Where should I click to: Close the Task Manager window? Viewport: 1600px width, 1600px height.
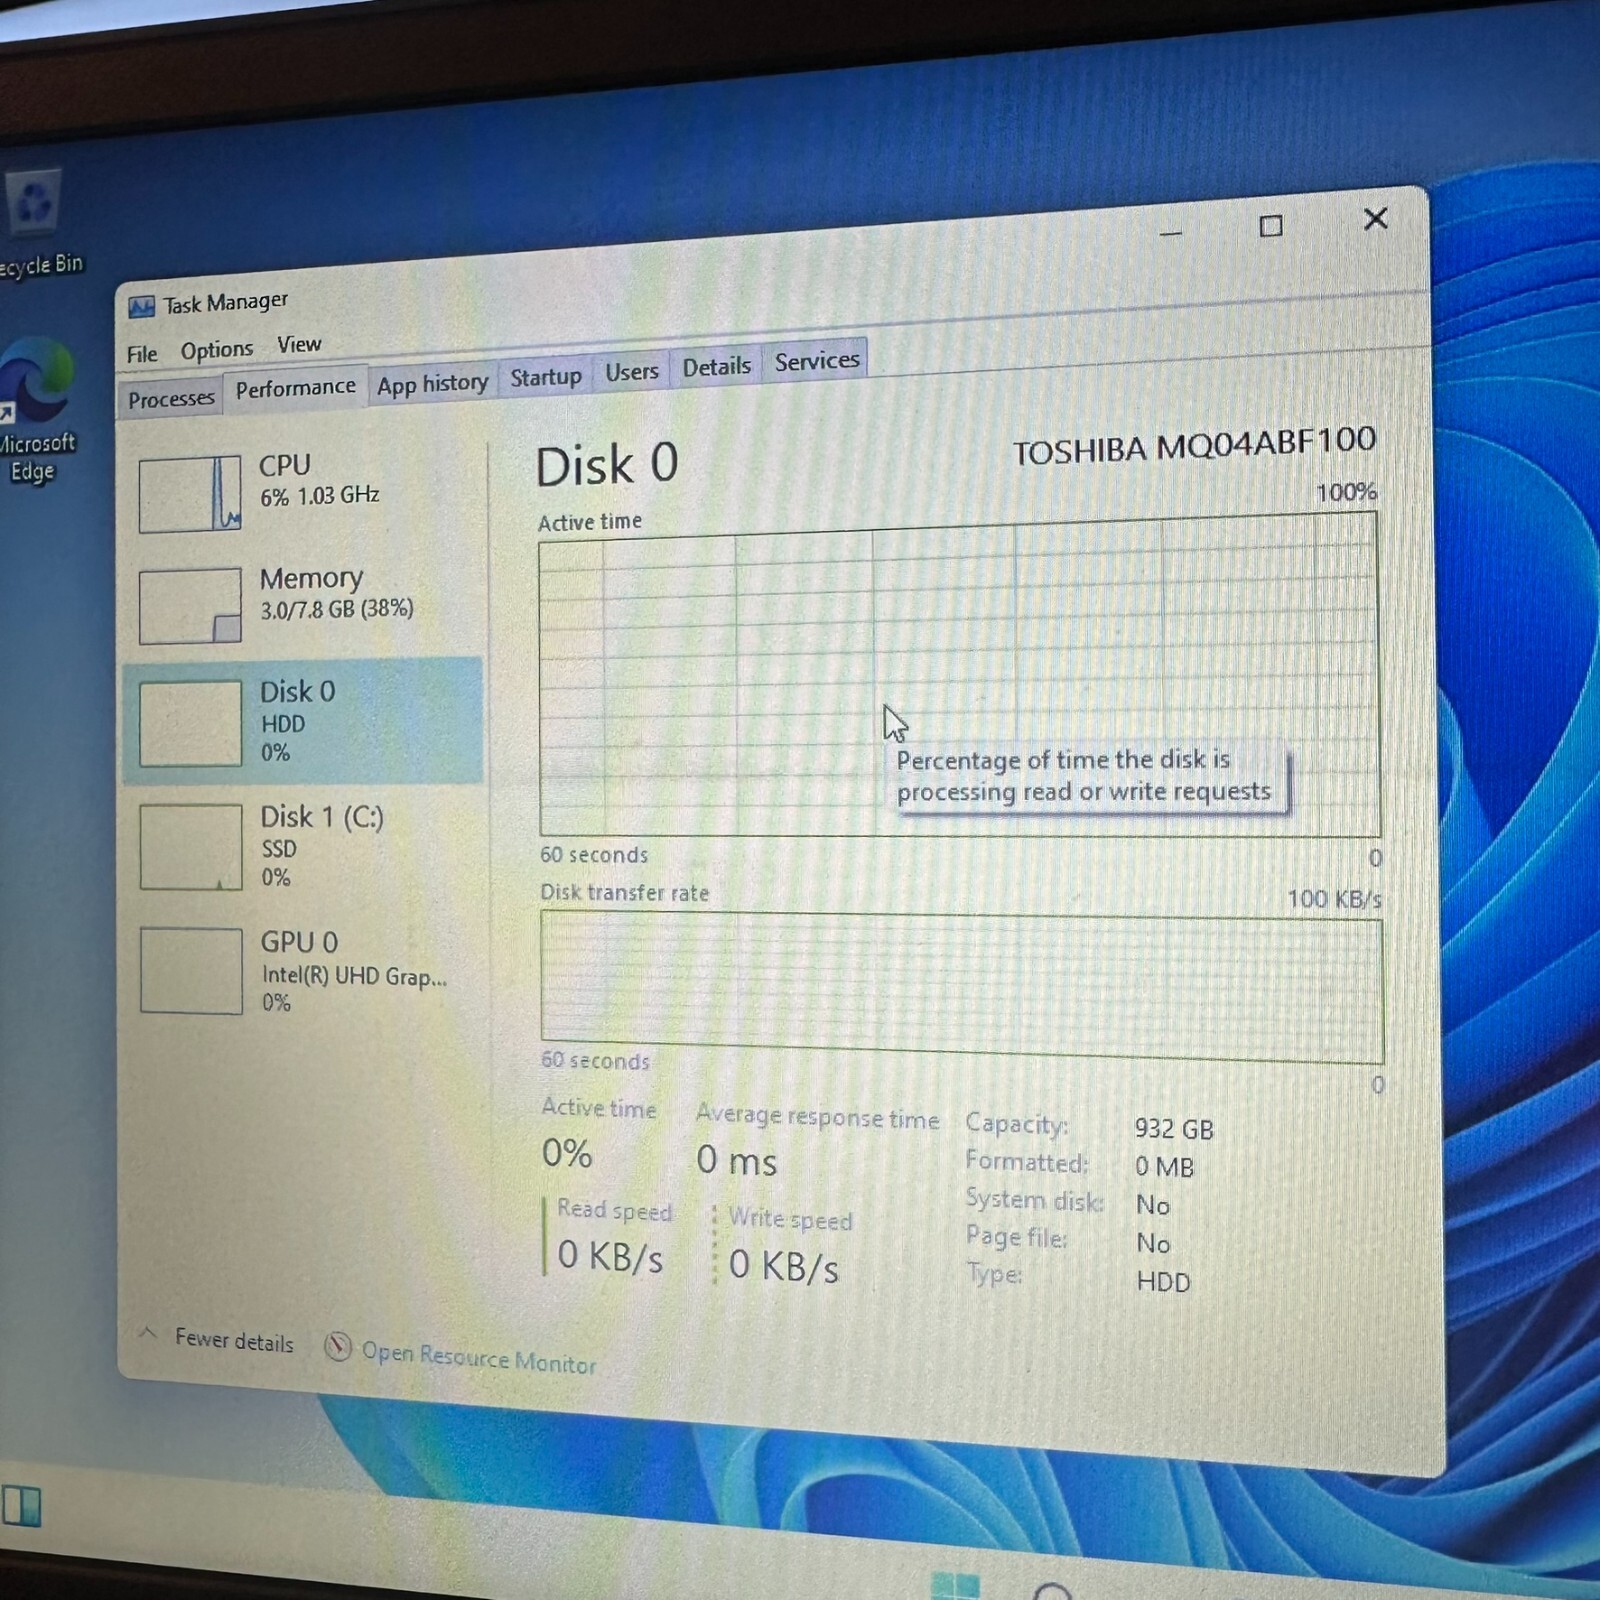[1376, 218]
